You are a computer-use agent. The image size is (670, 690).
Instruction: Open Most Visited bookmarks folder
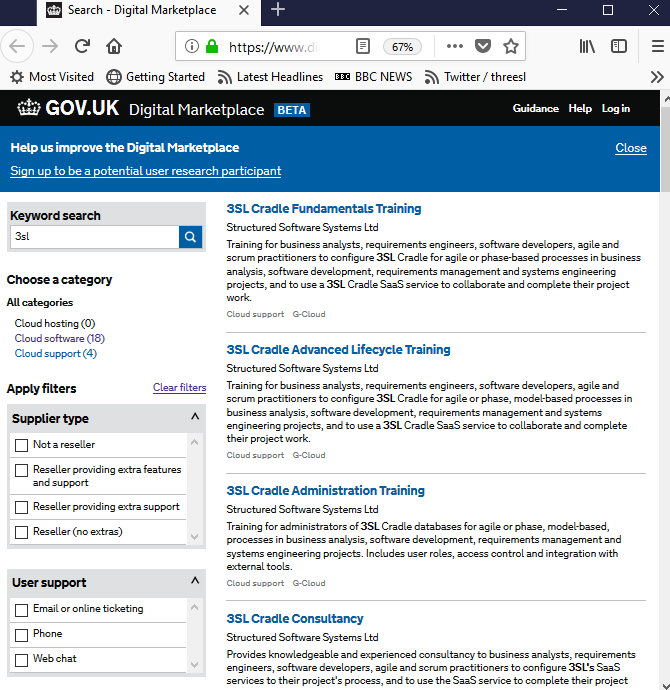pos(52,77)
